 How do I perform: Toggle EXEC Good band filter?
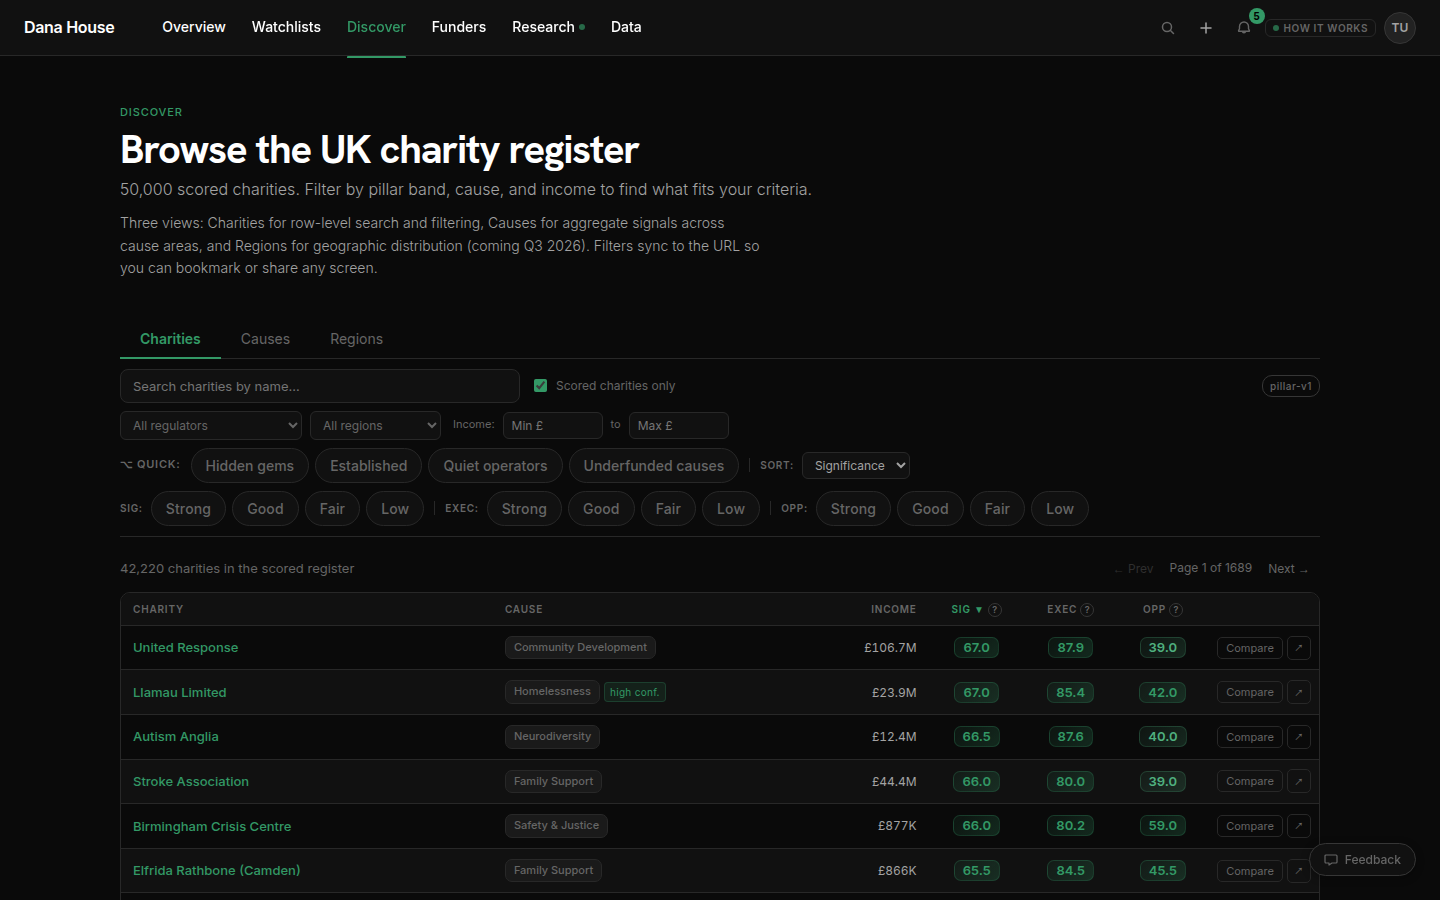click(x=601, y=509)
